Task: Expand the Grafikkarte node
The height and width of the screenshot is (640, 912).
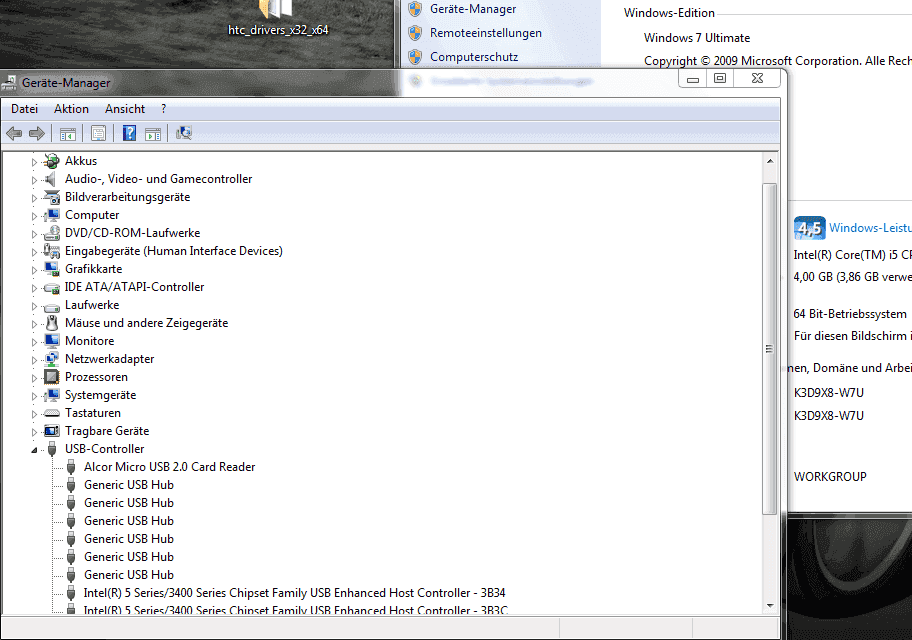Action: tap(34, 270)
